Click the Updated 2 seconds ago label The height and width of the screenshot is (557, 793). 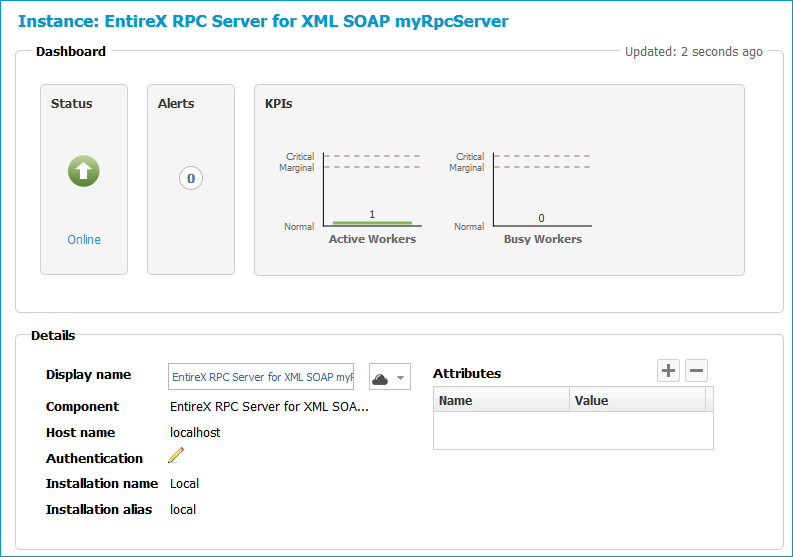point(693,52)
